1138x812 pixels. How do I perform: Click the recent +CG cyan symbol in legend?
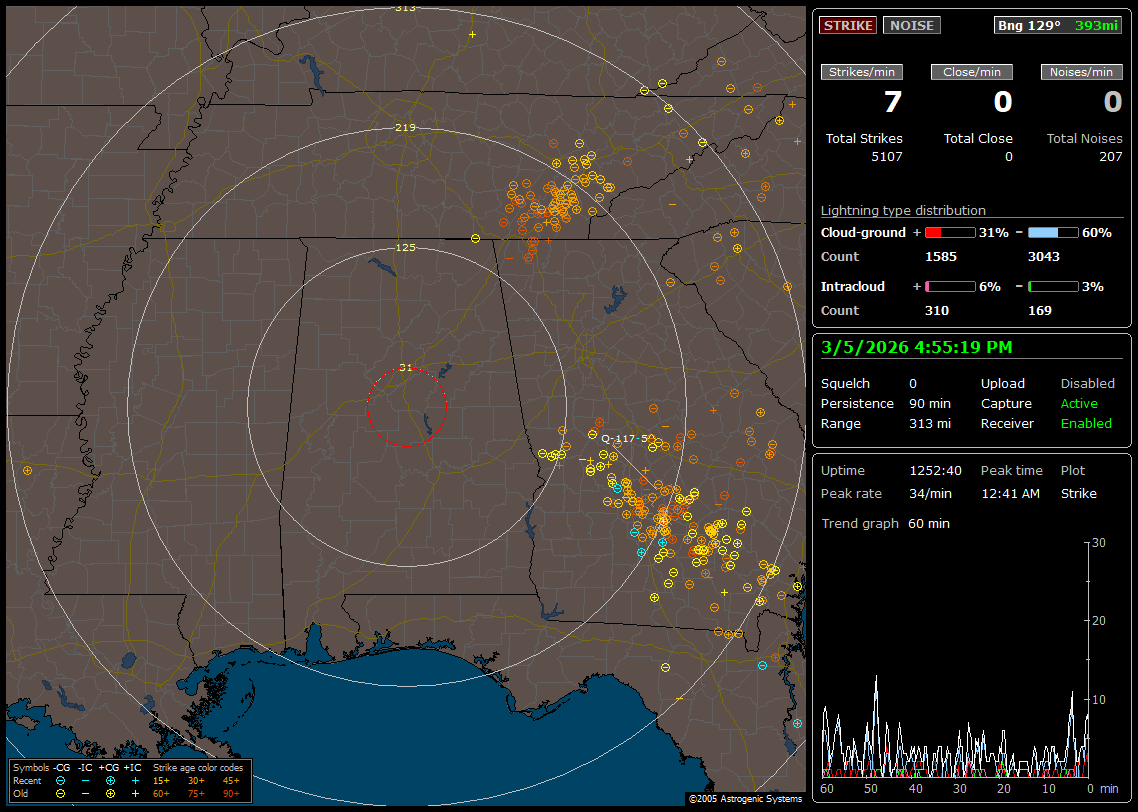(x=110, y=780)
